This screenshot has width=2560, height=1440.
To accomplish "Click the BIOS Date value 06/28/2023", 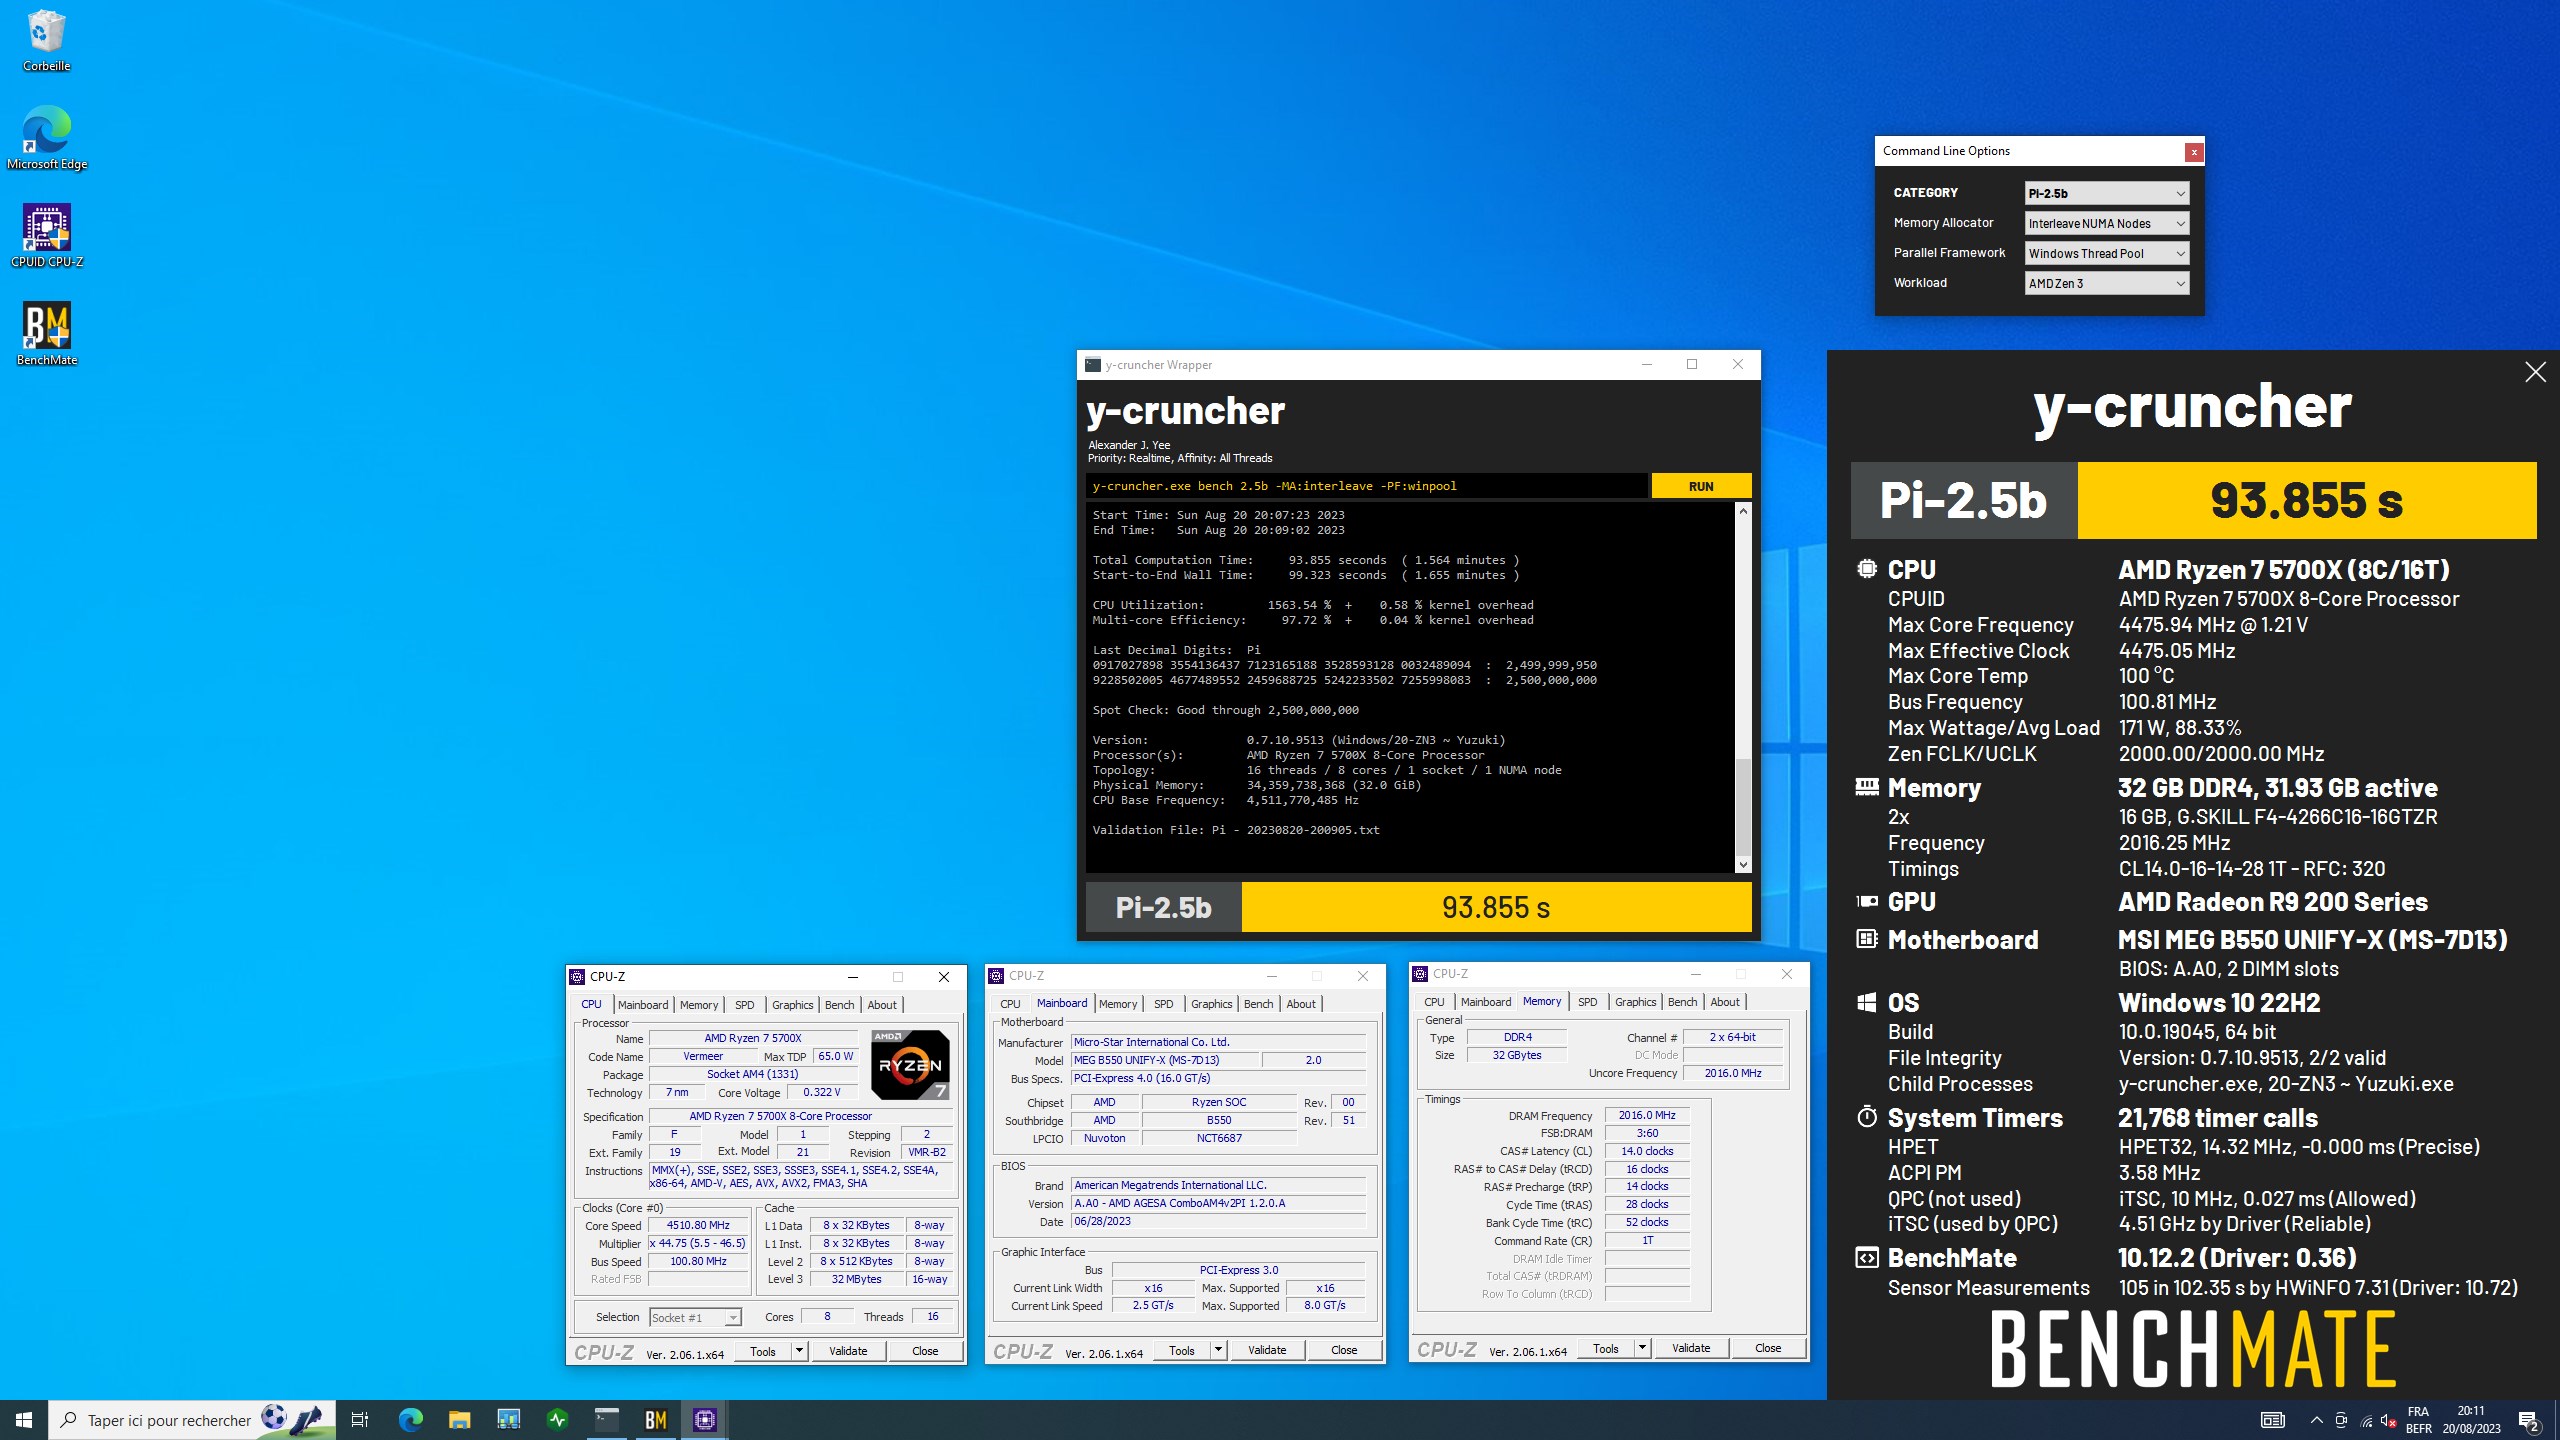I will tap(1218, 1221).
